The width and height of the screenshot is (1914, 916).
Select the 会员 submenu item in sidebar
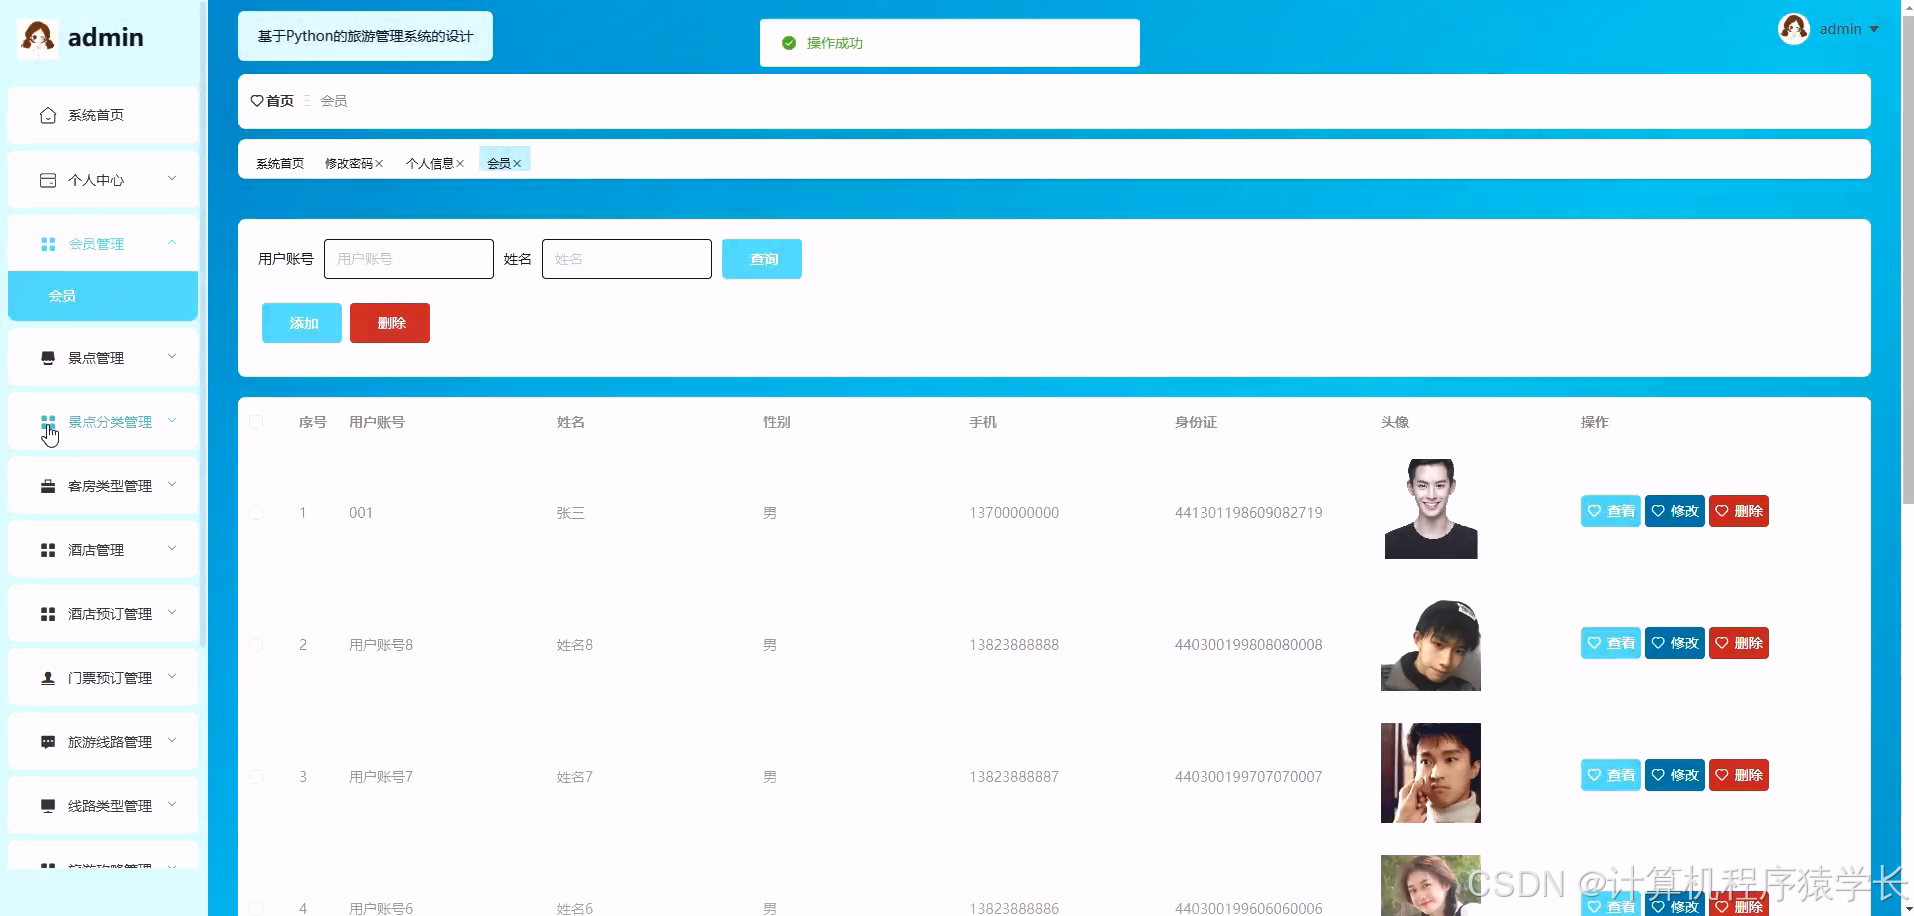tap(103, 296)
